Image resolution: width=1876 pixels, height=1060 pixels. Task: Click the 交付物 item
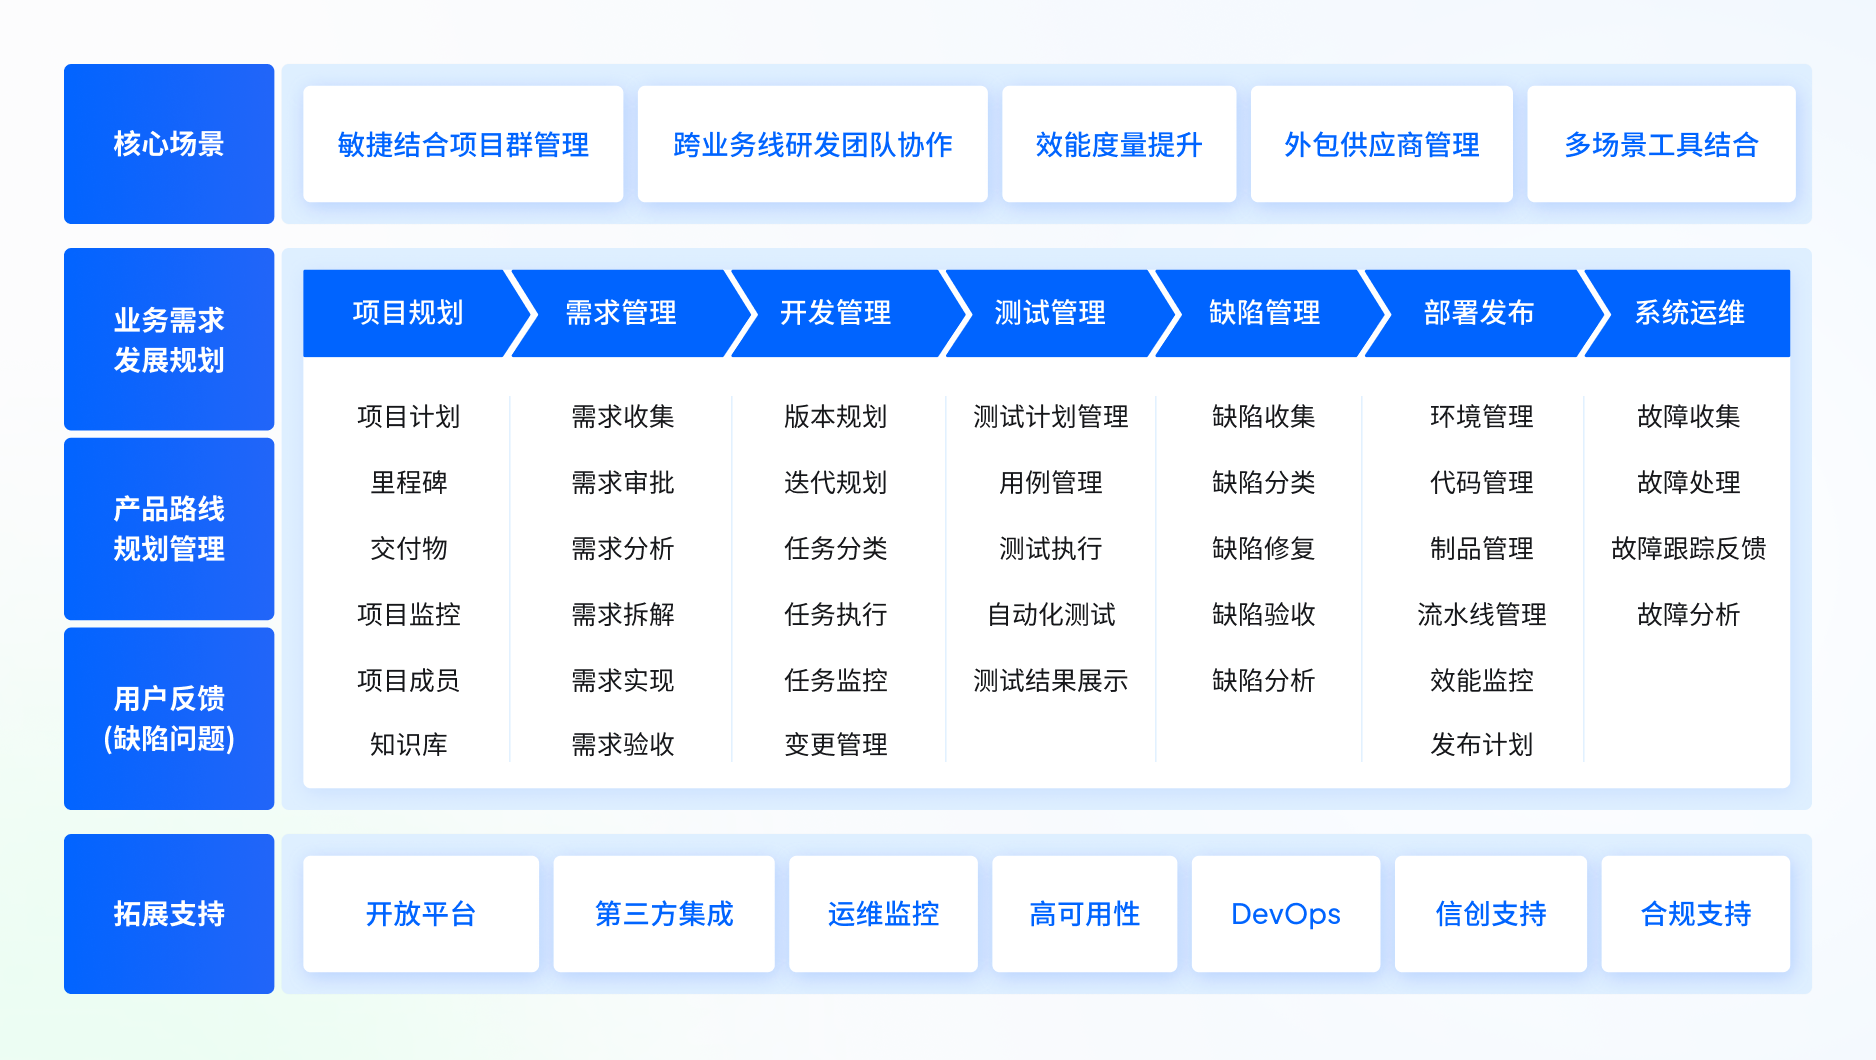click(408, 548)
